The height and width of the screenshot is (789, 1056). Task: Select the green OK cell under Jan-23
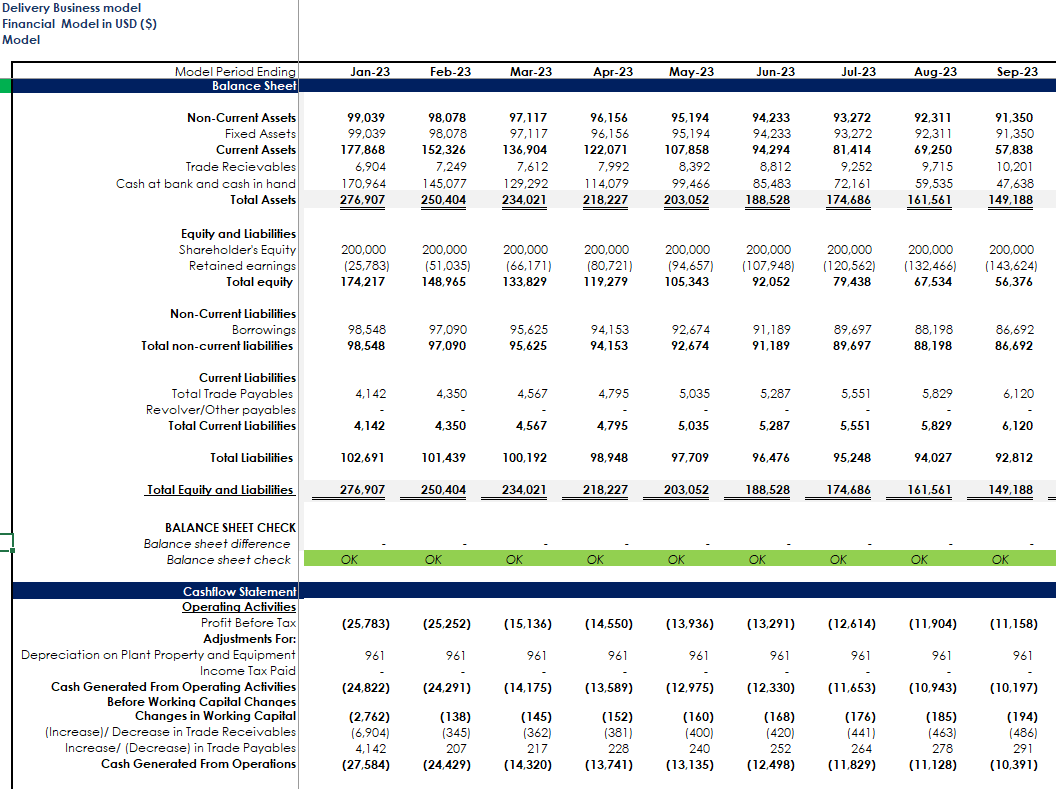click(x=349, y=560)
